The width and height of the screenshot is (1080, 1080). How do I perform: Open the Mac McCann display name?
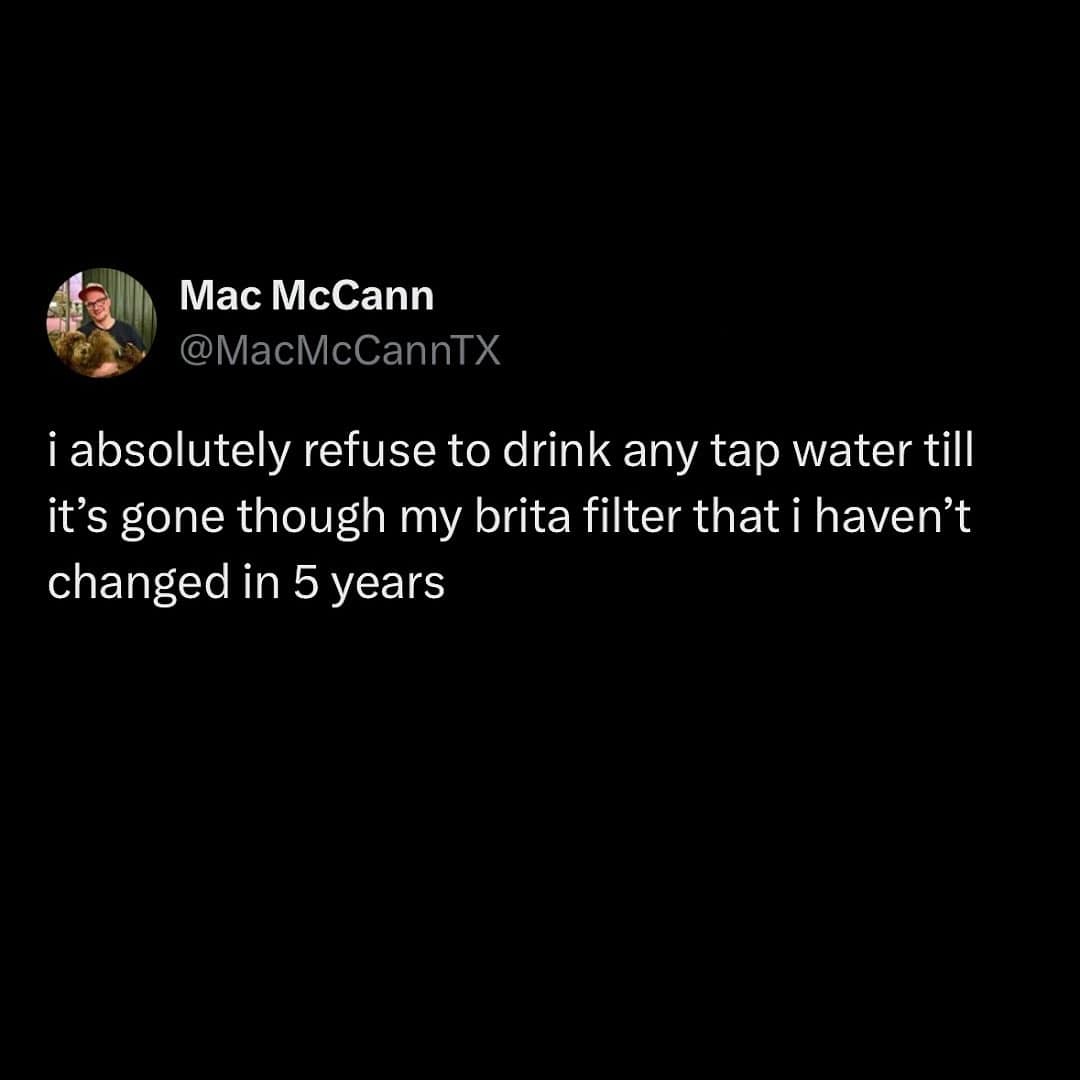tap(307, 296)
